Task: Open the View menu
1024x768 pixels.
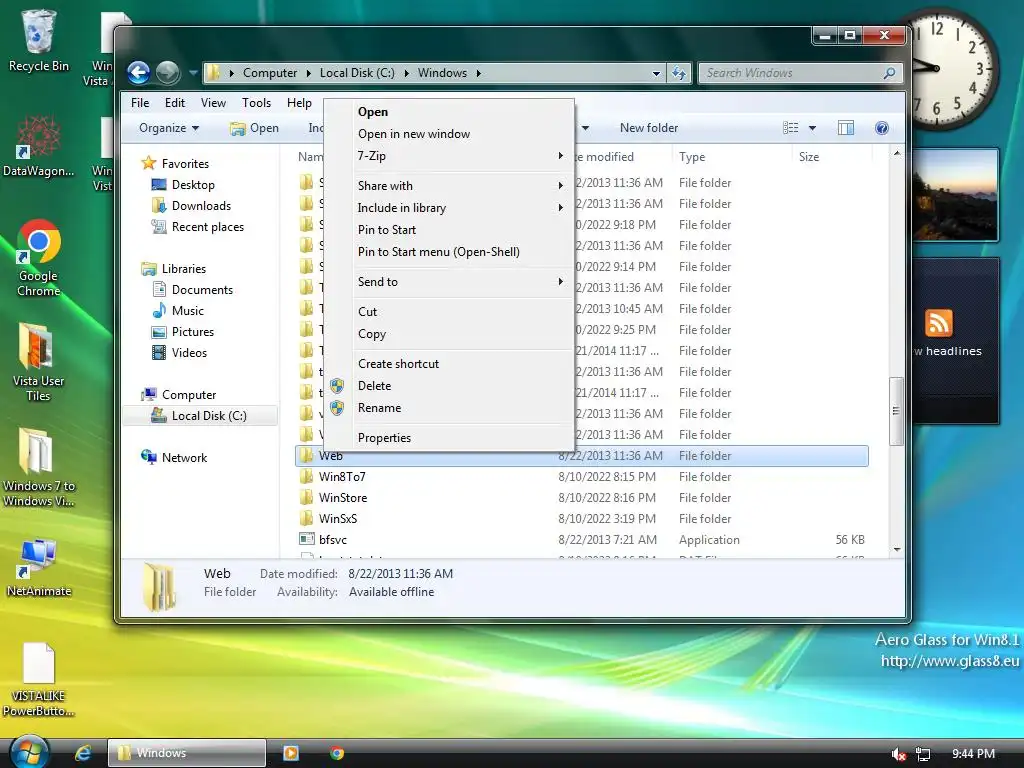Action: [213, 103]
